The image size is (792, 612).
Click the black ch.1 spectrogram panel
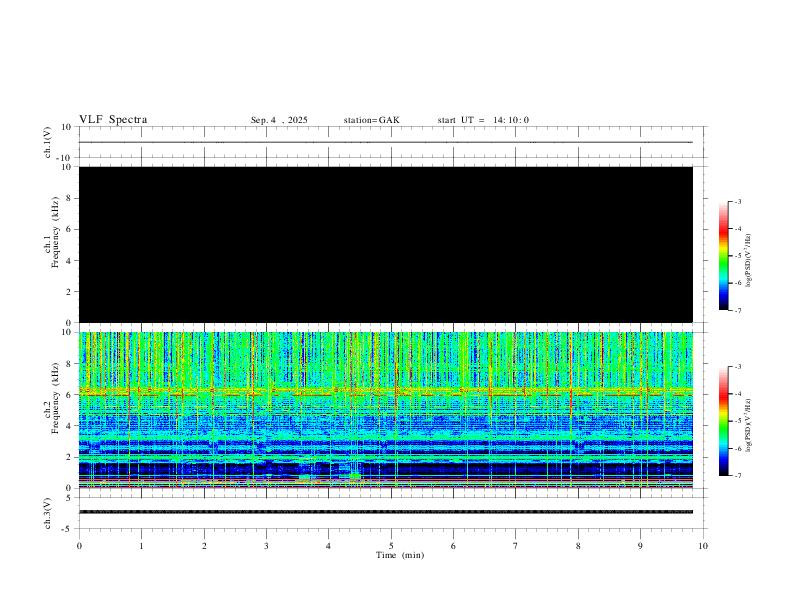(x=386, y=244)
